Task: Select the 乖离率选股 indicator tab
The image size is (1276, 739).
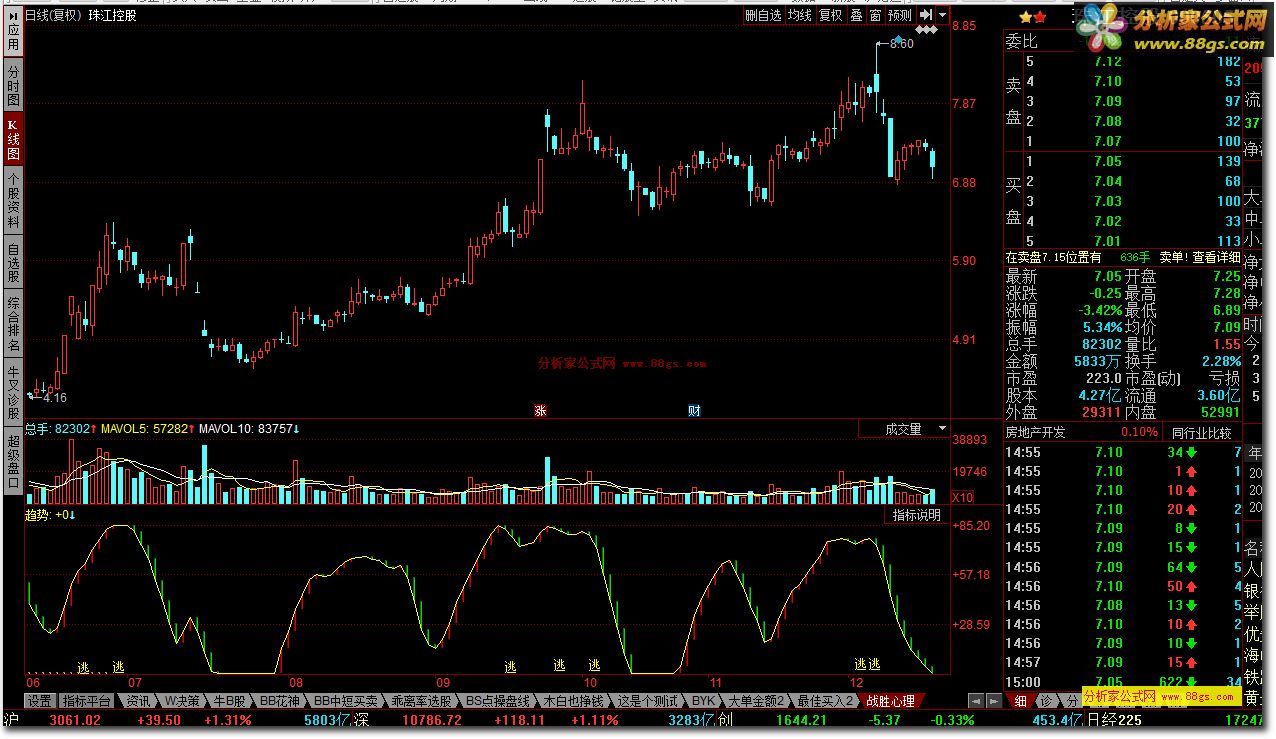Action: click(423, 701)
